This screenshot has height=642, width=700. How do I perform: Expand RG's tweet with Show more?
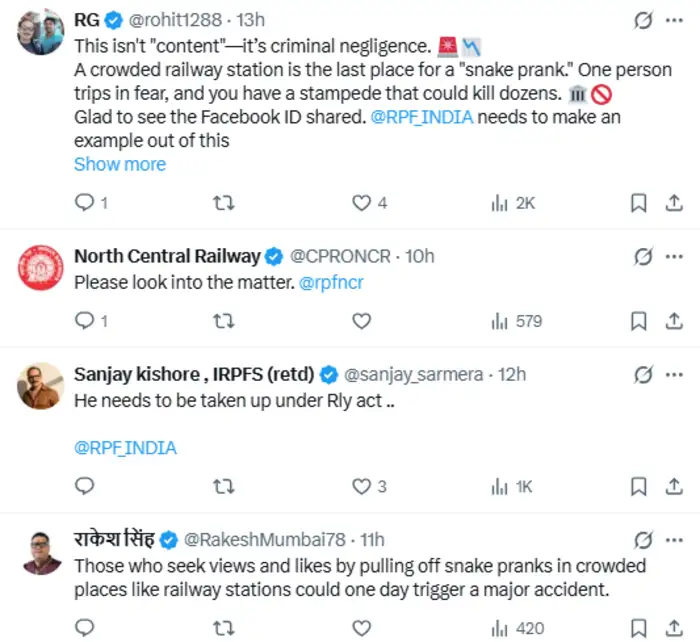tap(120, 164)
